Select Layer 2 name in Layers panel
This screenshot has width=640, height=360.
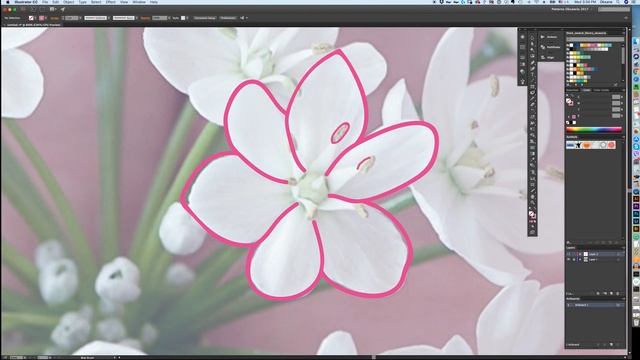(593, 254)
